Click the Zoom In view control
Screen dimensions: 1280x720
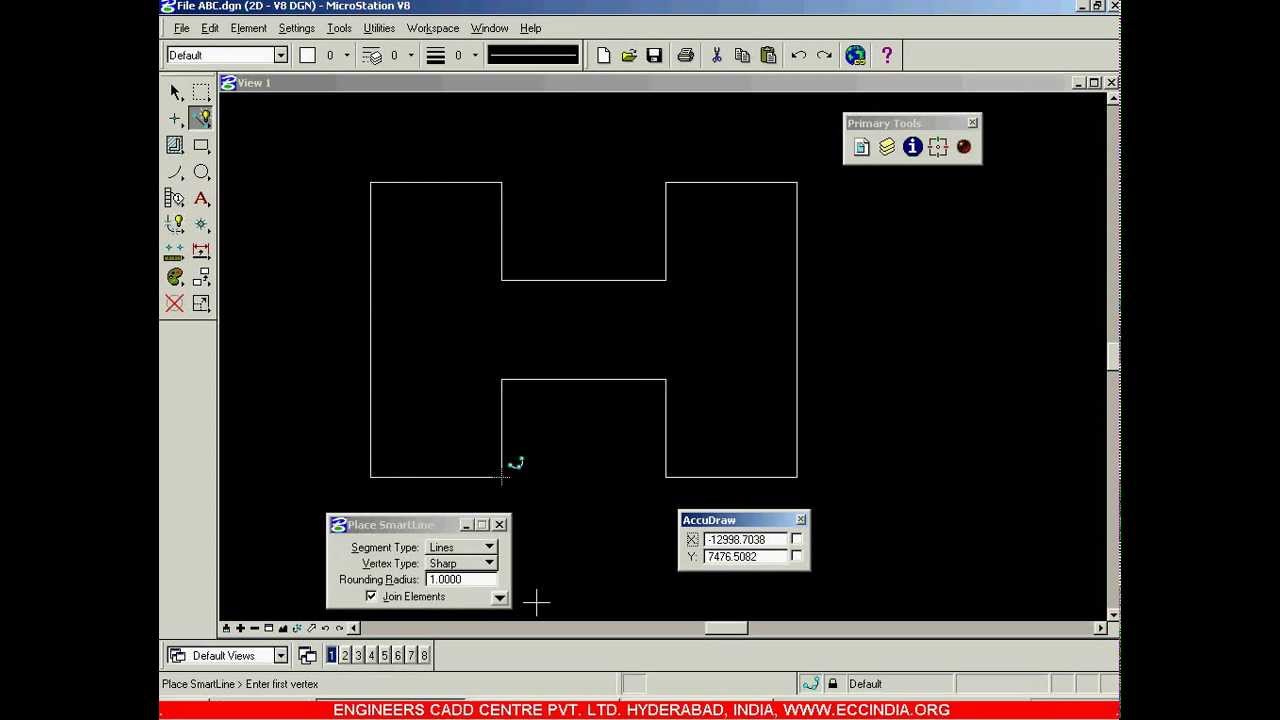click(240, 628)
